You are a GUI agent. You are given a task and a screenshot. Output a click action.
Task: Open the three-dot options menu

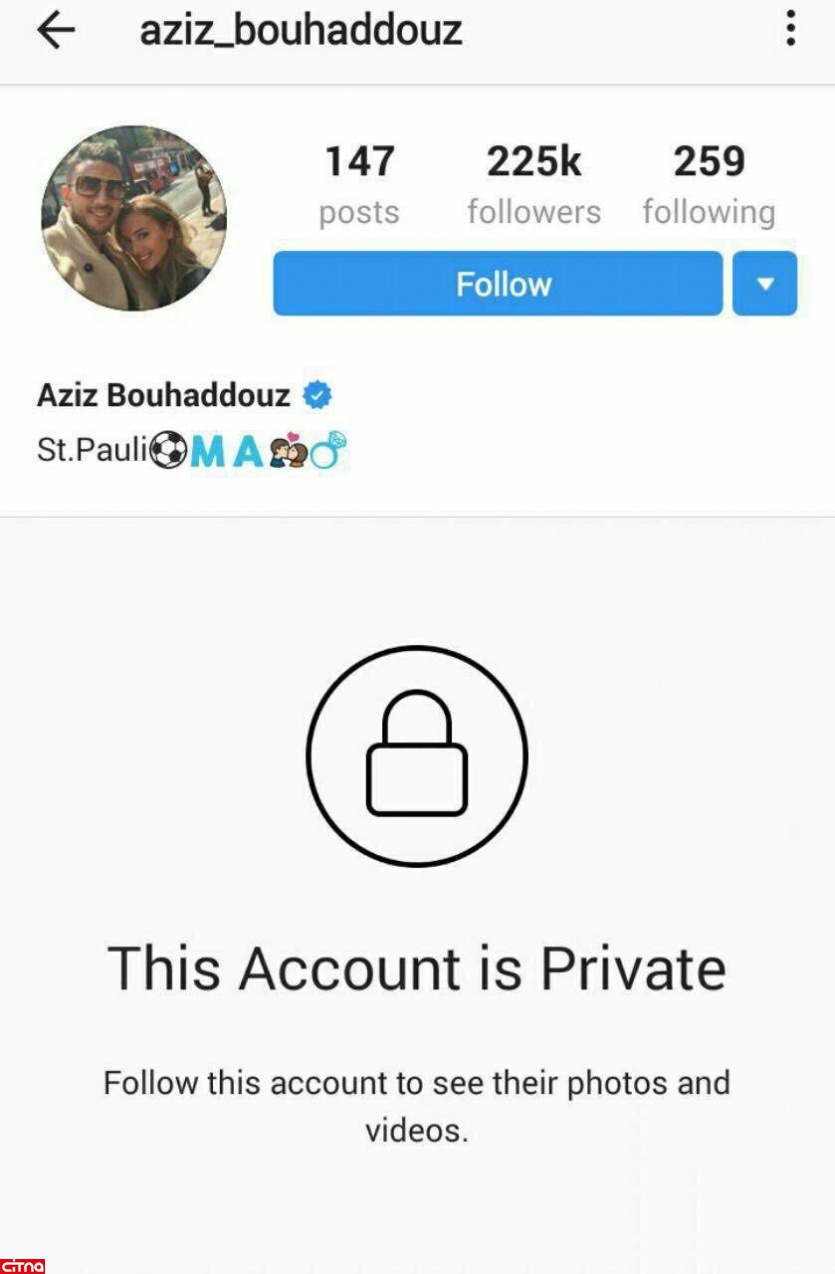tap(790, 29)
